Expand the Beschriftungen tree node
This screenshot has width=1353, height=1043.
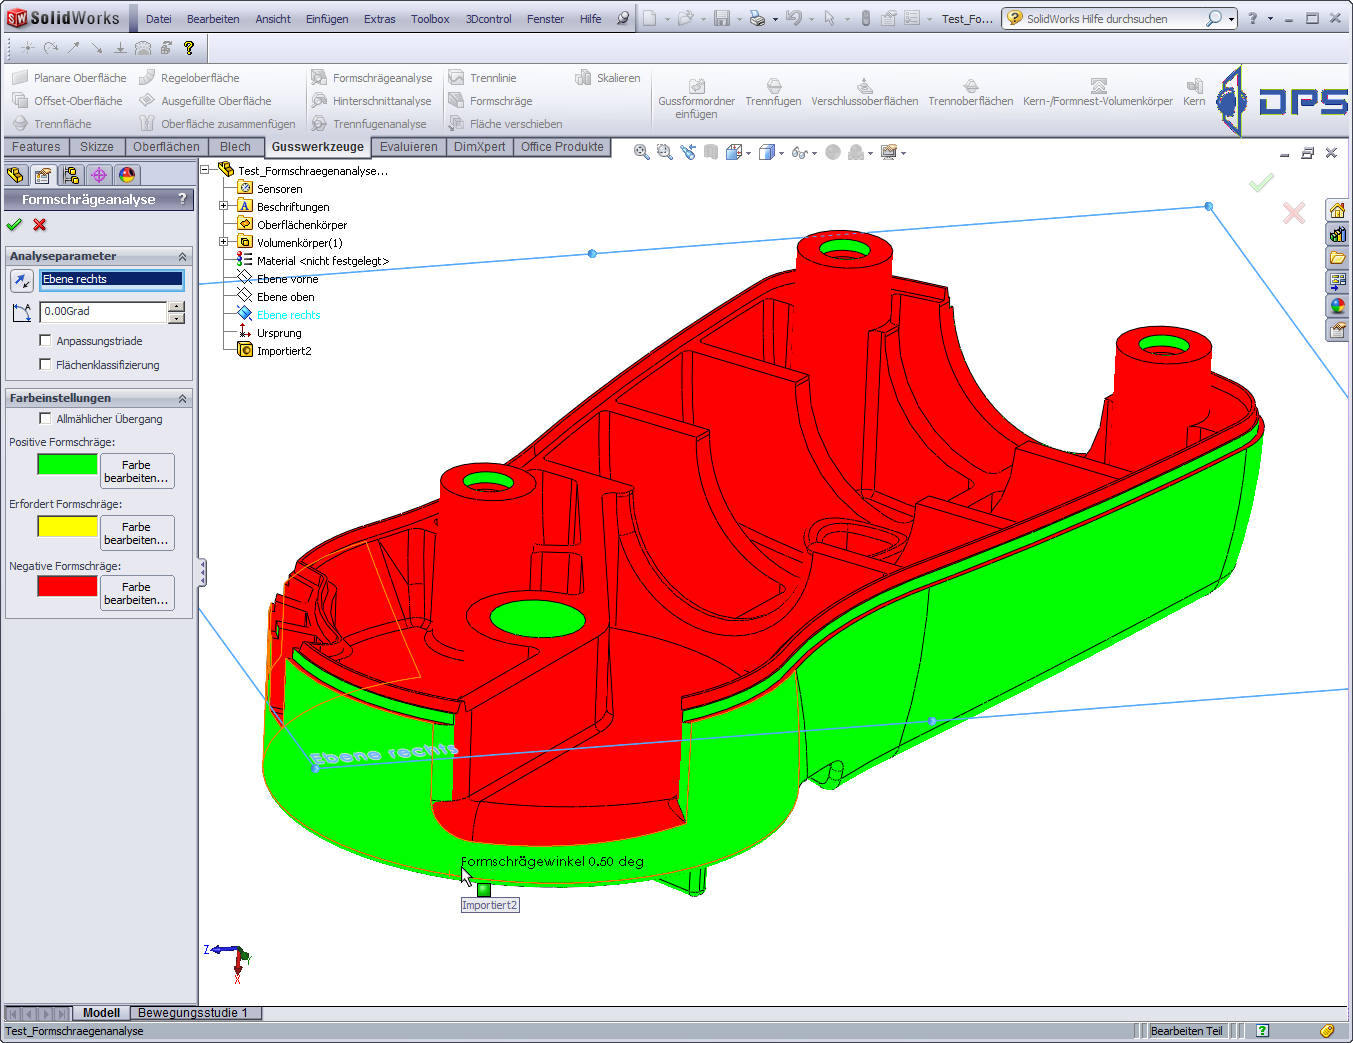tap(224, 207)
